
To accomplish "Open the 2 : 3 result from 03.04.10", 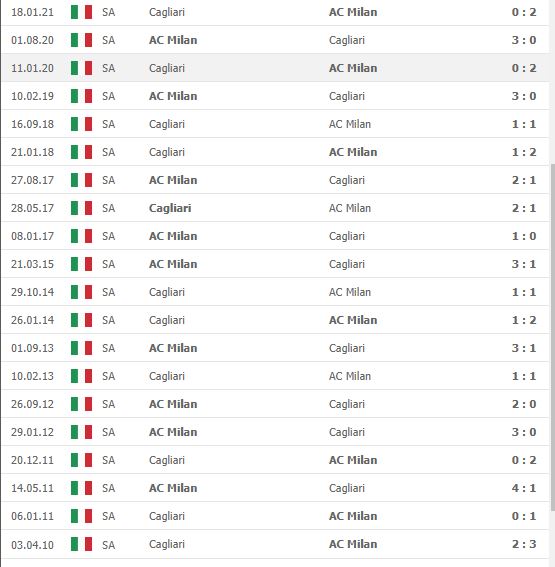I will (x=524, y=544).
